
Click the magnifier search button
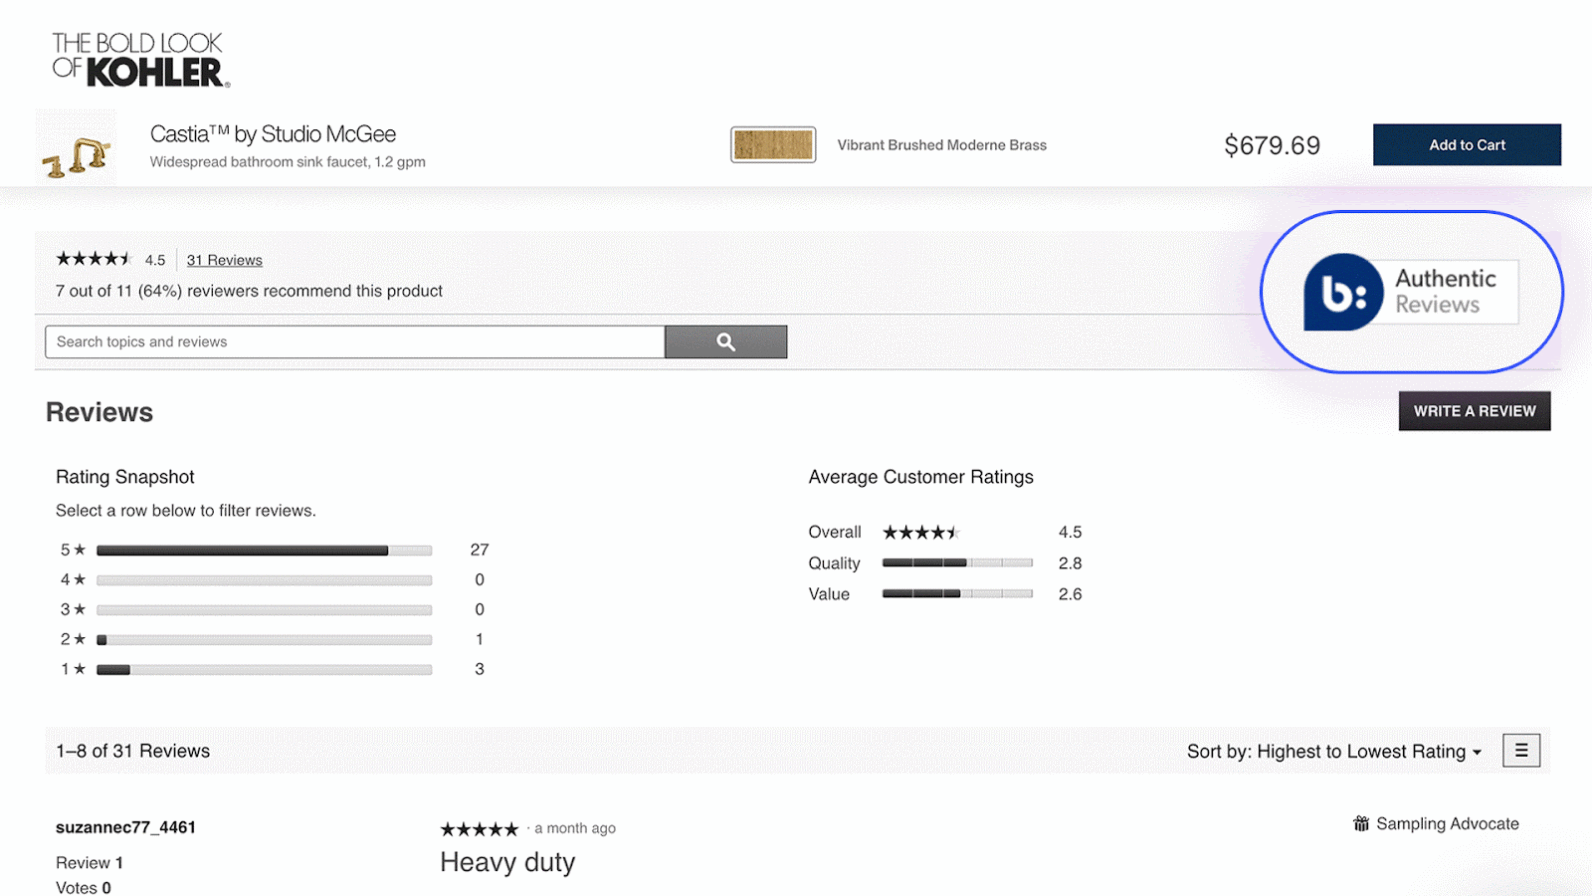click(726, 342)
